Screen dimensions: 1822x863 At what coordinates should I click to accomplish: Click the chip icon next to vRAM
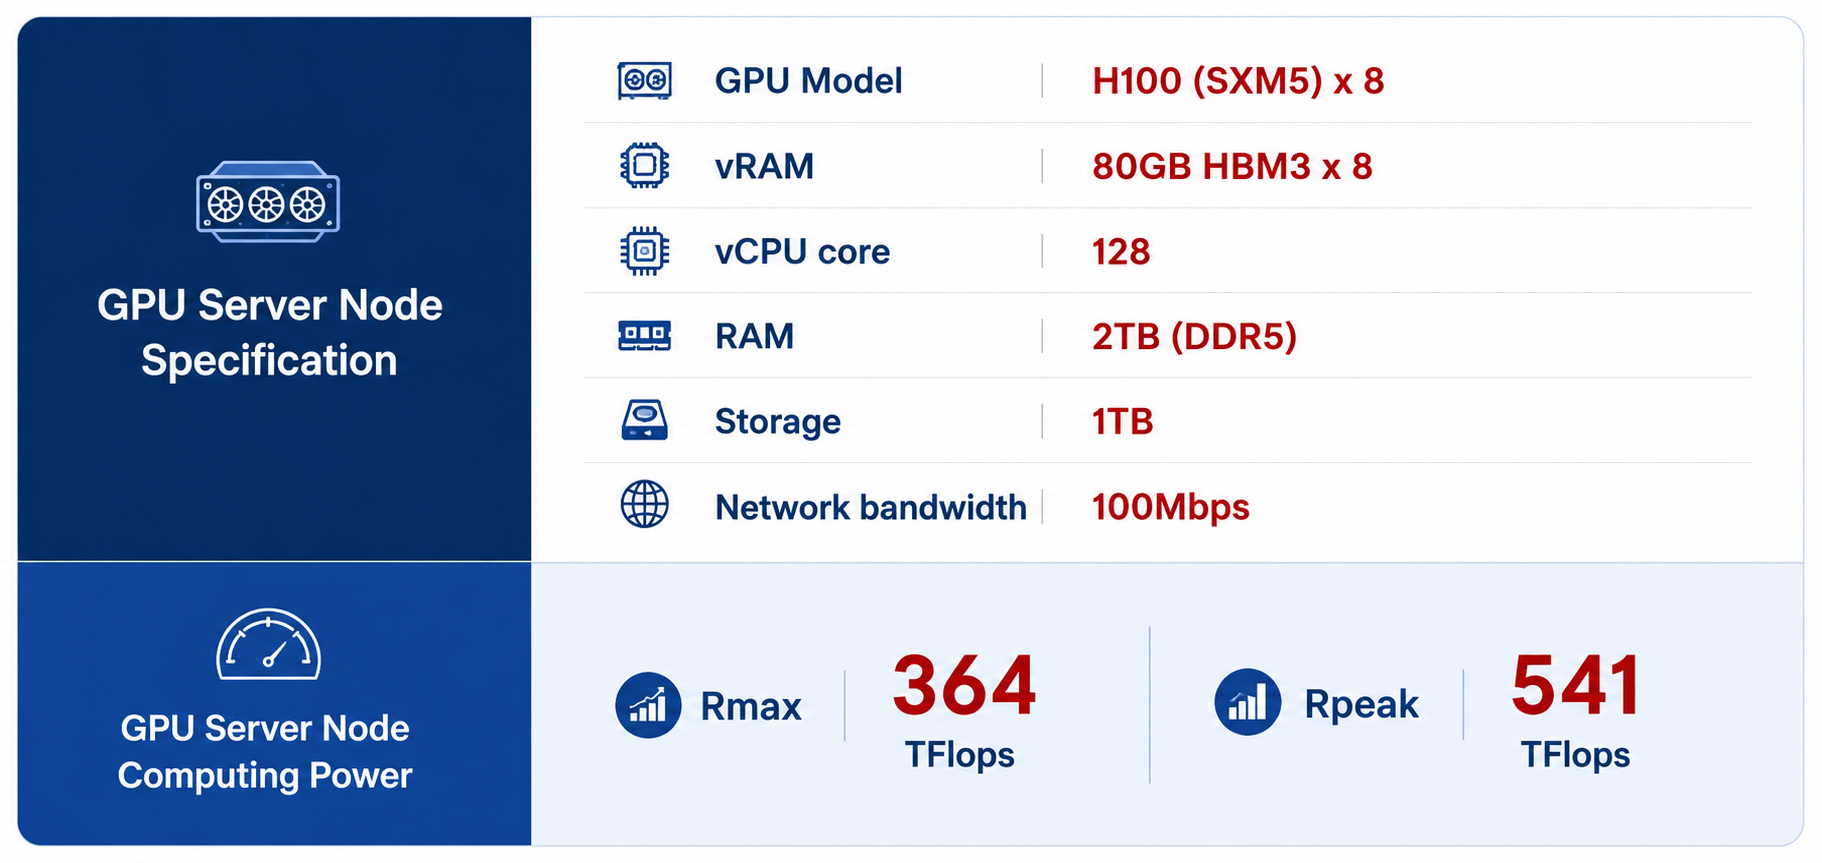(644, 165)
